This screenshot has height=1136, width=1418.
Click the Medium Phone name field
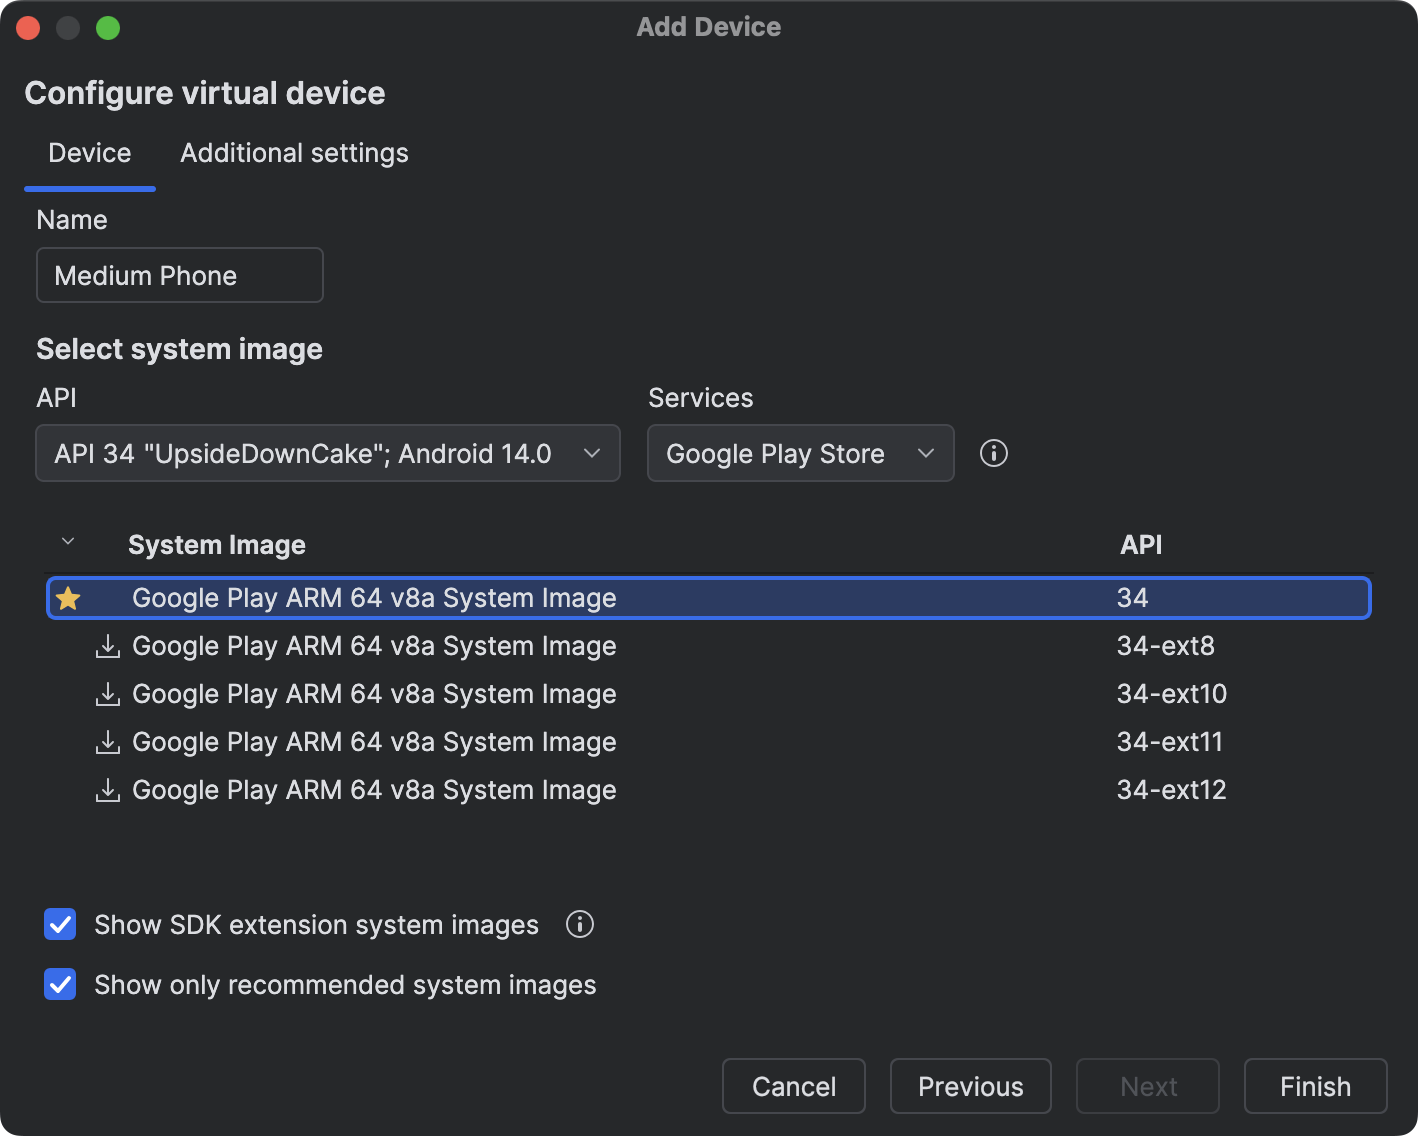(180, 276)
